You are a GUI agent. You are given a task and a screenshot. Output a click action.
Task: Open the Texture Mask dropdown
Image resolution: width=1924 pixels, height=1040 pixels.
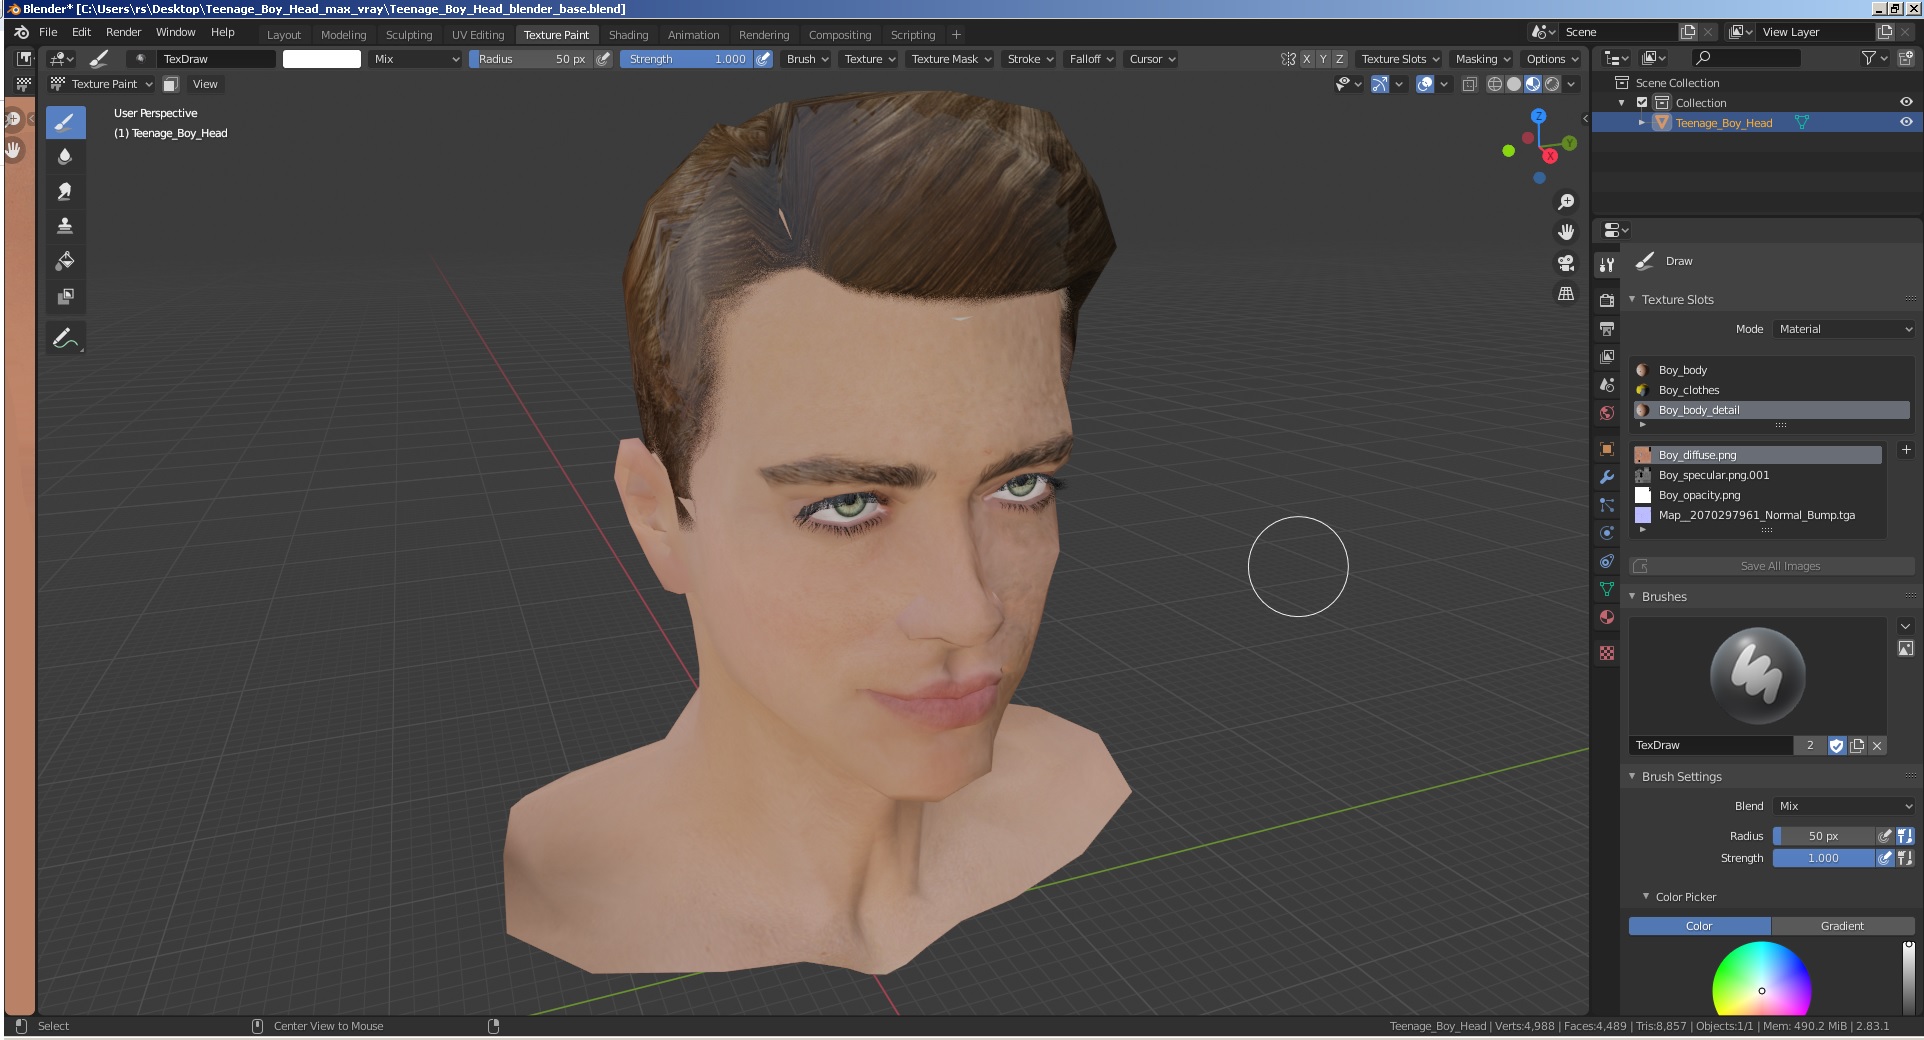point(950,59)
